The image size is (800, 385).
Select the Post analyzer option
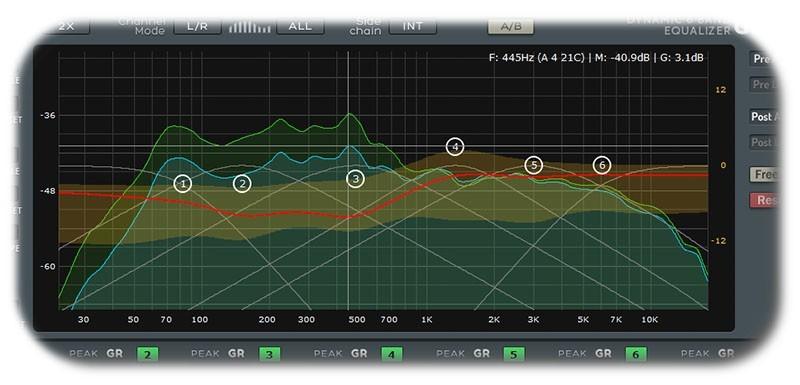(764, 117)
